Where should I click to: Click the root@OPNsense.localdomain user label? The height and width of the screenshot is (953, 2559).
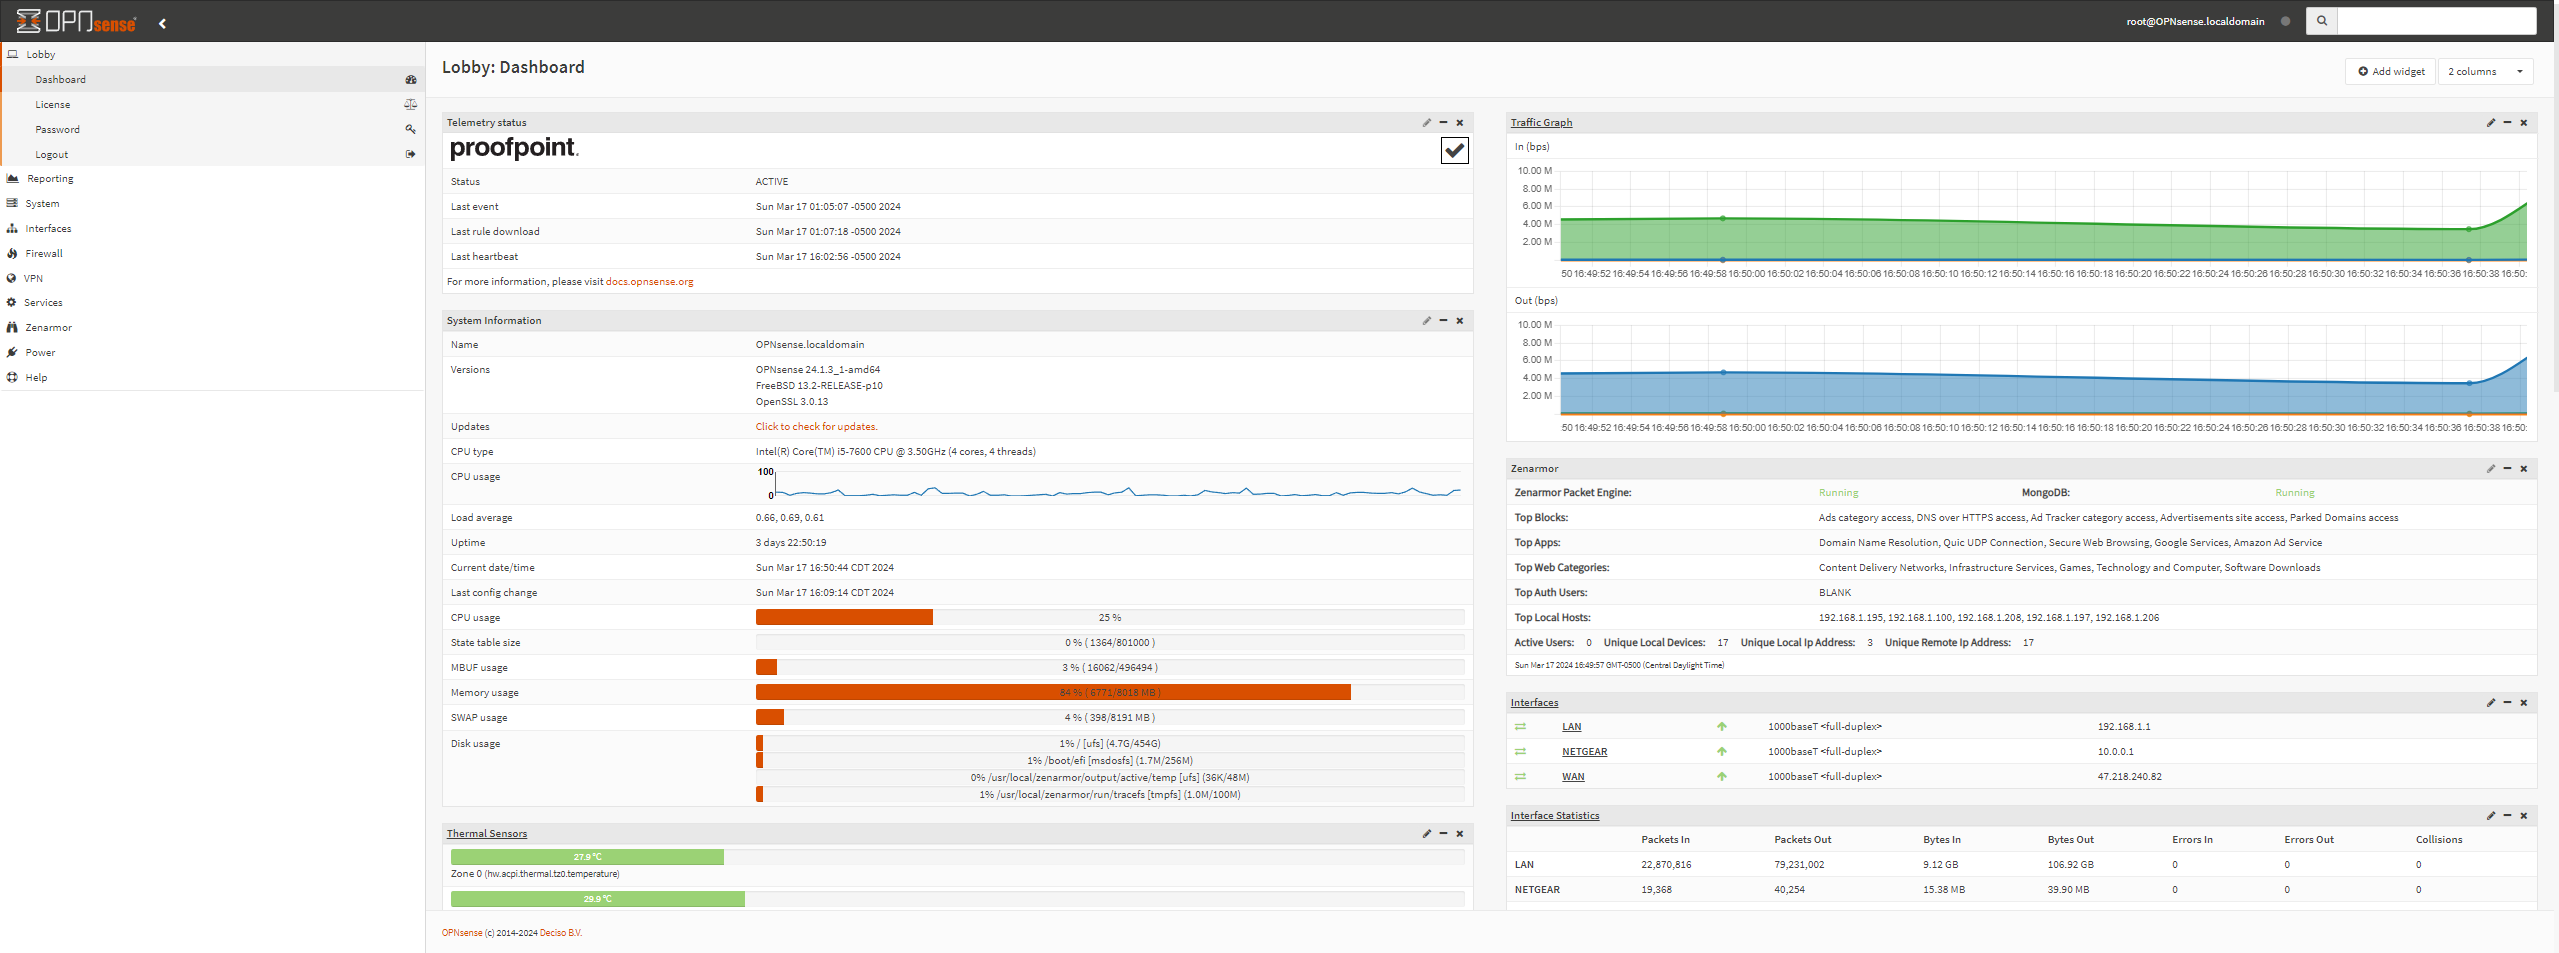pos(2195,22)
